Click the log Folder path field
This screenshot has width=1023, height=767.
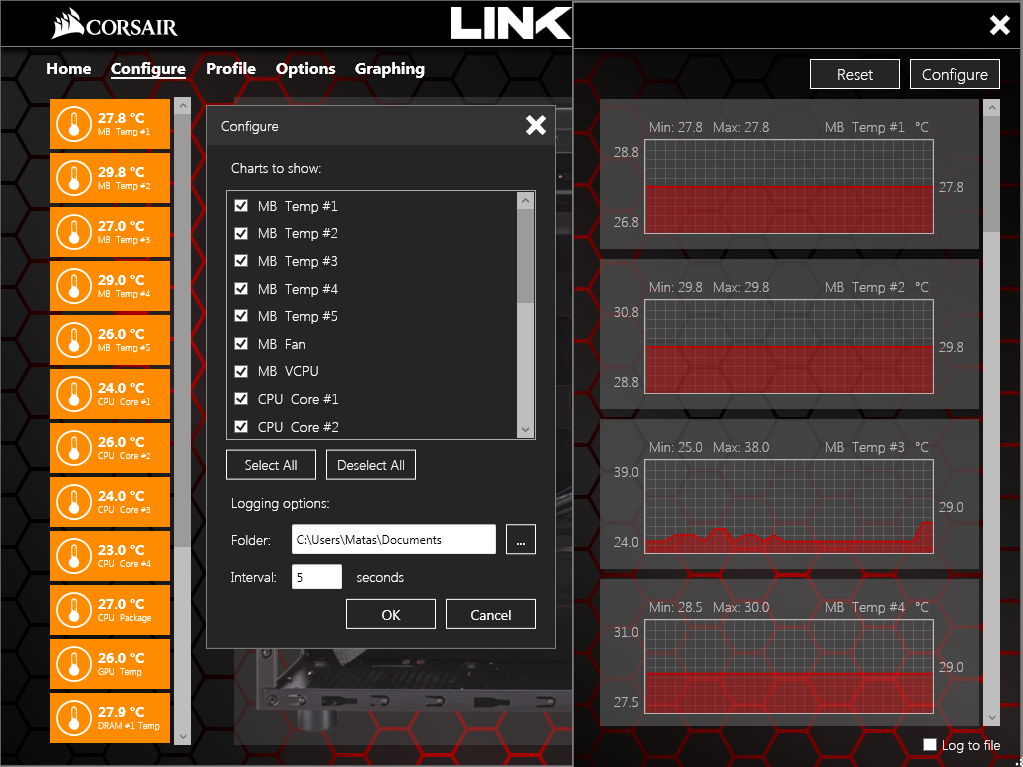[393, 539]
